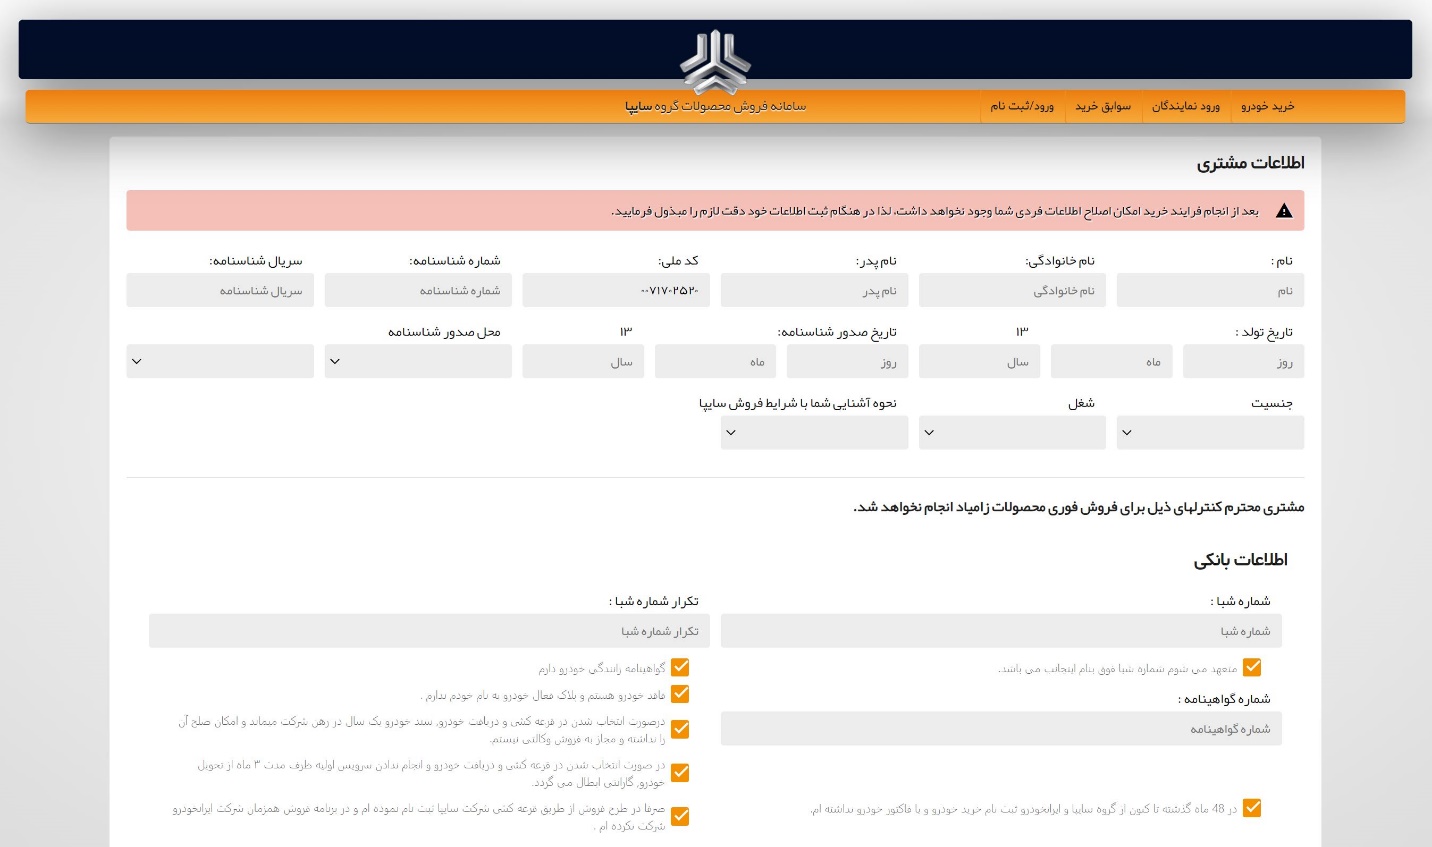
Task: Go to the سوابق خرید menu item
Action: pos(1103,106)
